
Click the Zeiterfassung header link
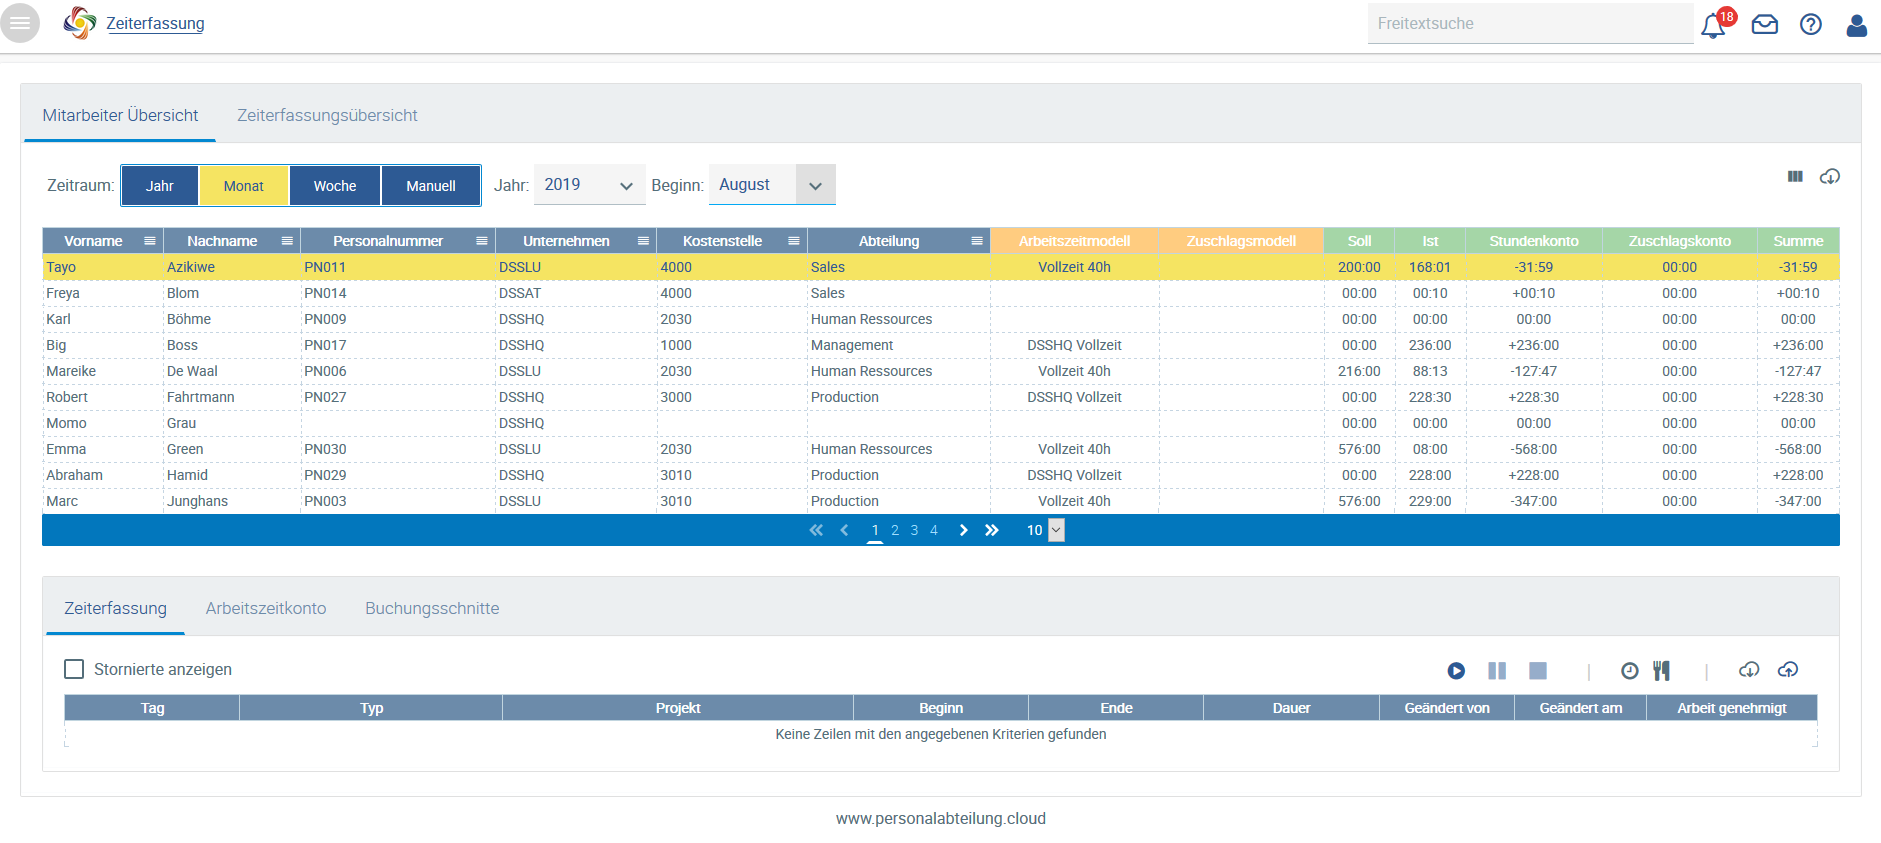[155, 24]
